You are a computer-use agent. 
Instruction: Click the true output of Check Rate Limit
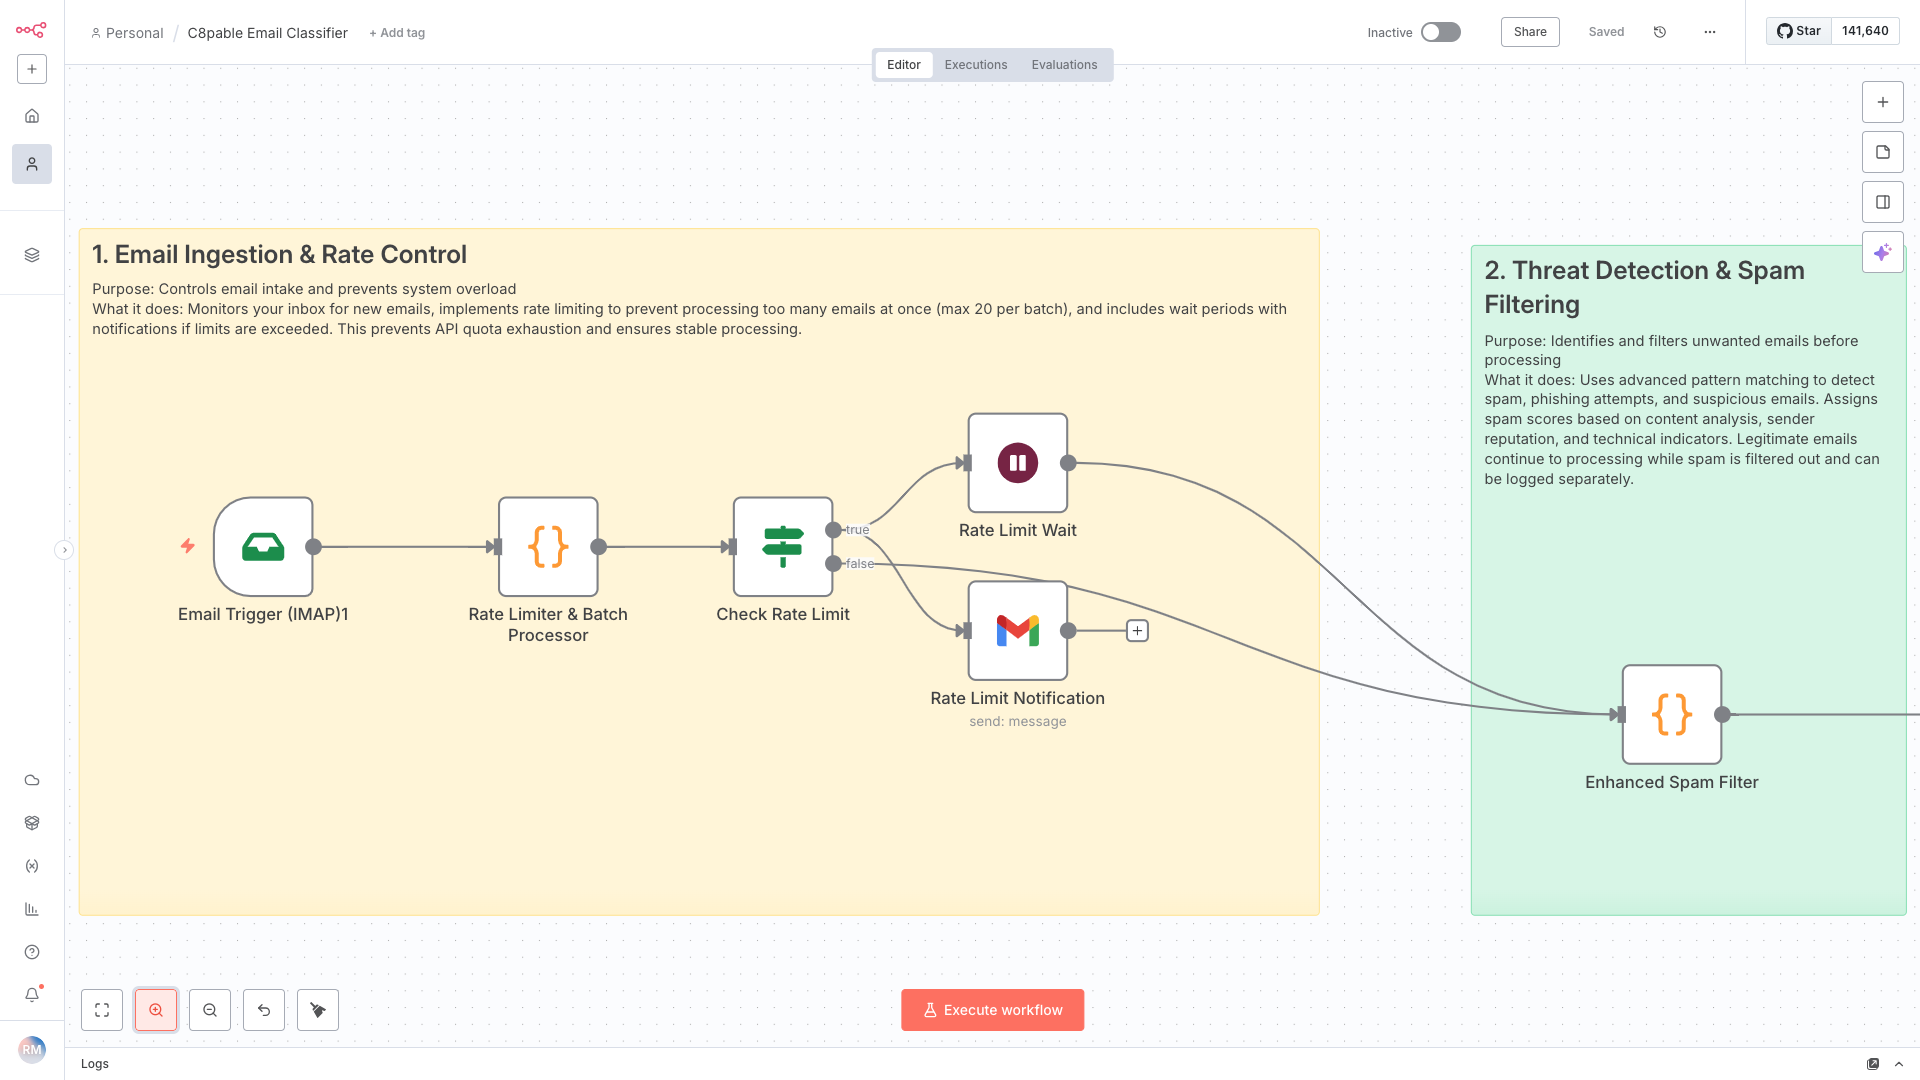tap(833, 530)
